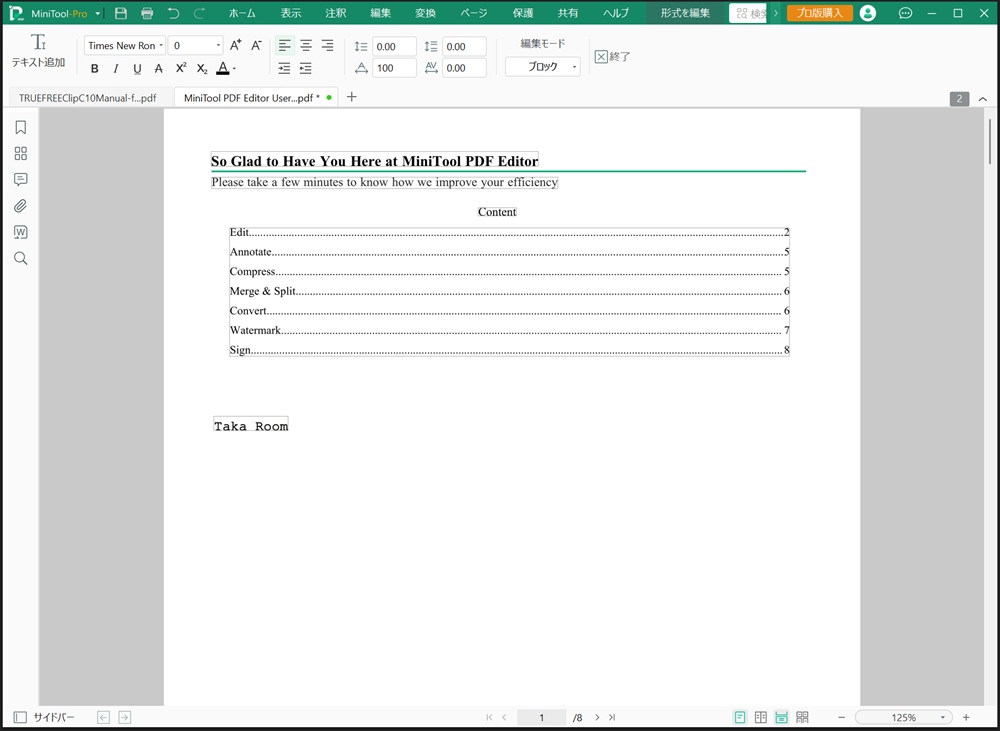
Task: Align text right
Action: click(x=327, y=45)
